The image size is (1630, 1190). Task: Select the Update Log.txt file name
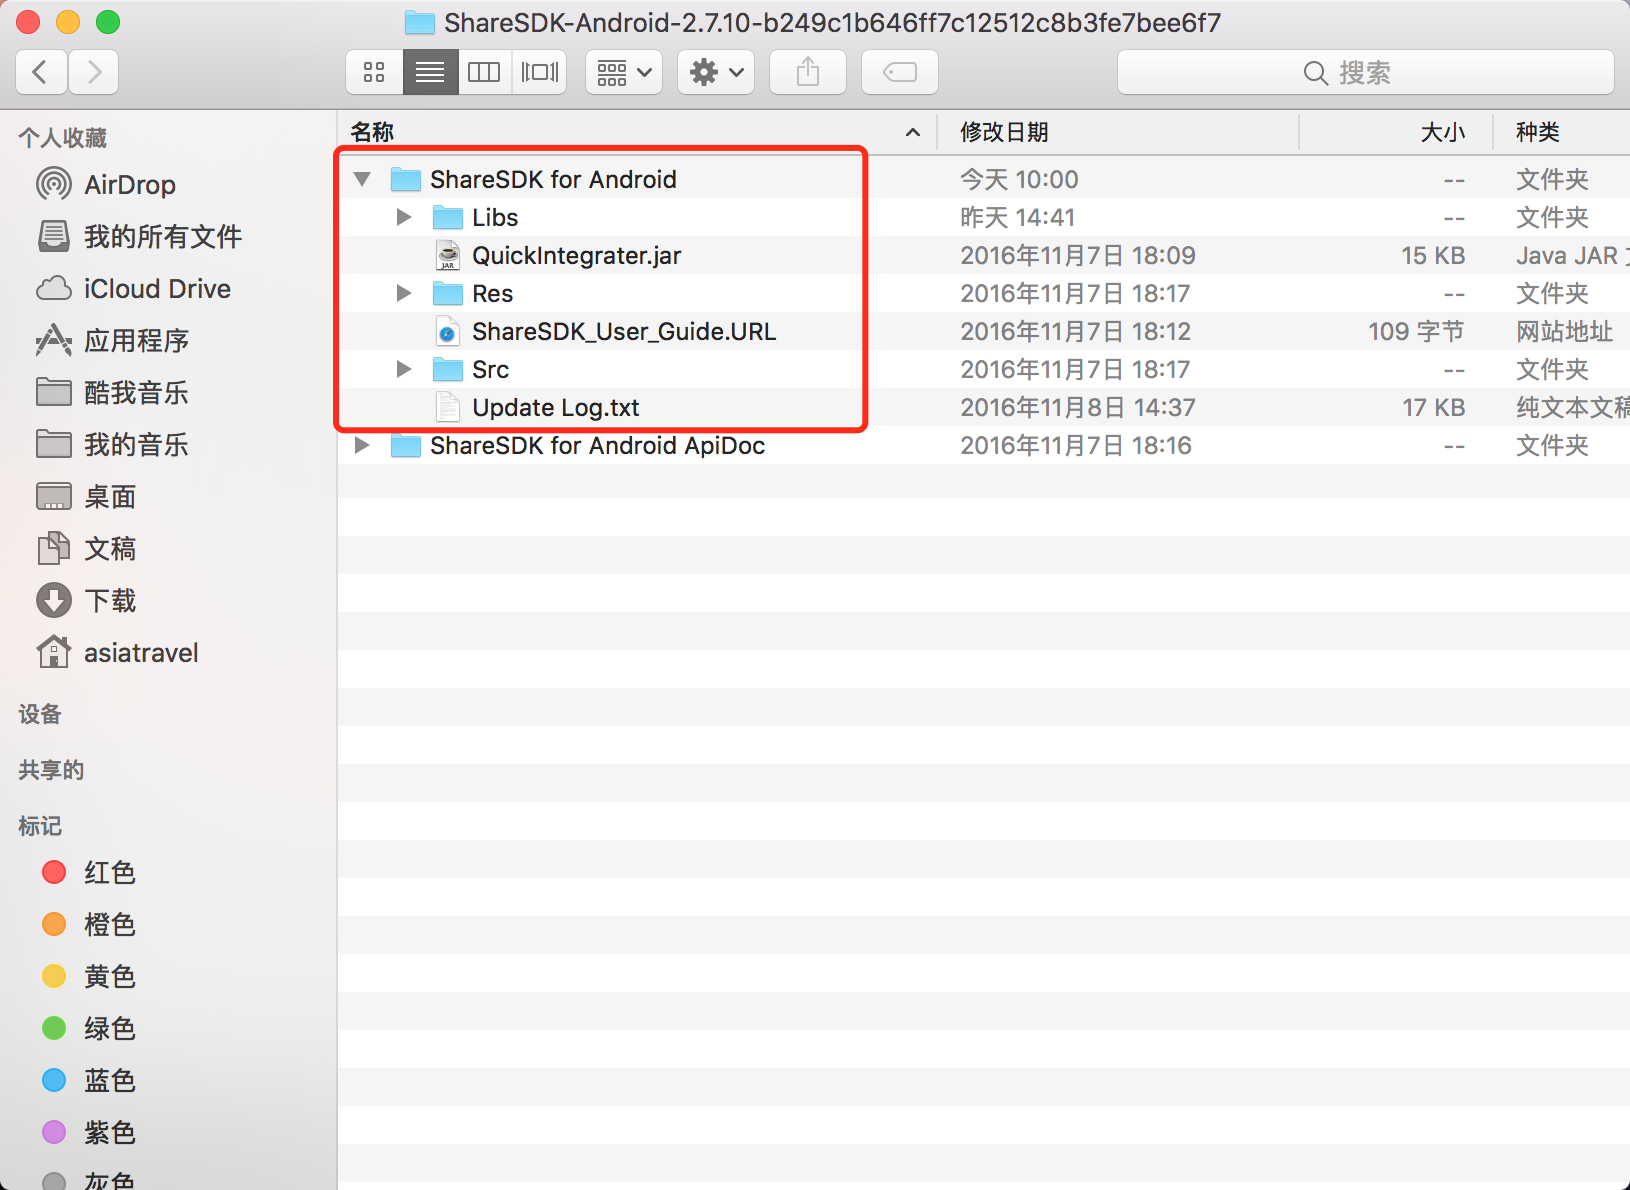click(x=555, y=407)
